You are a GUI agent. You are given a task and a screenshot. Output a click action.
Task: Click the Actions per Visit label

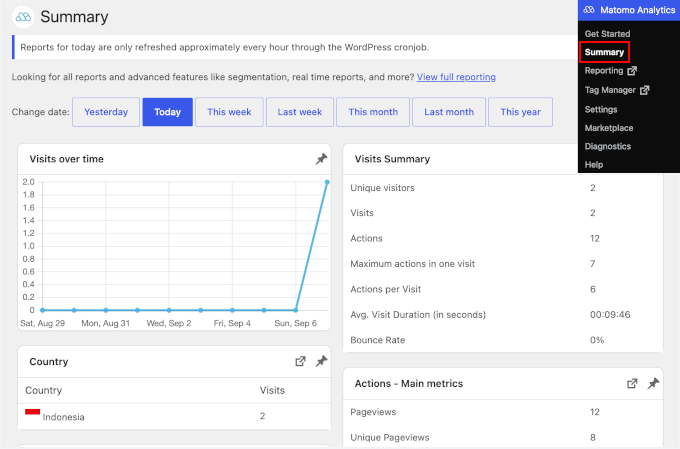pyautogui.click(x=386, y=289)
